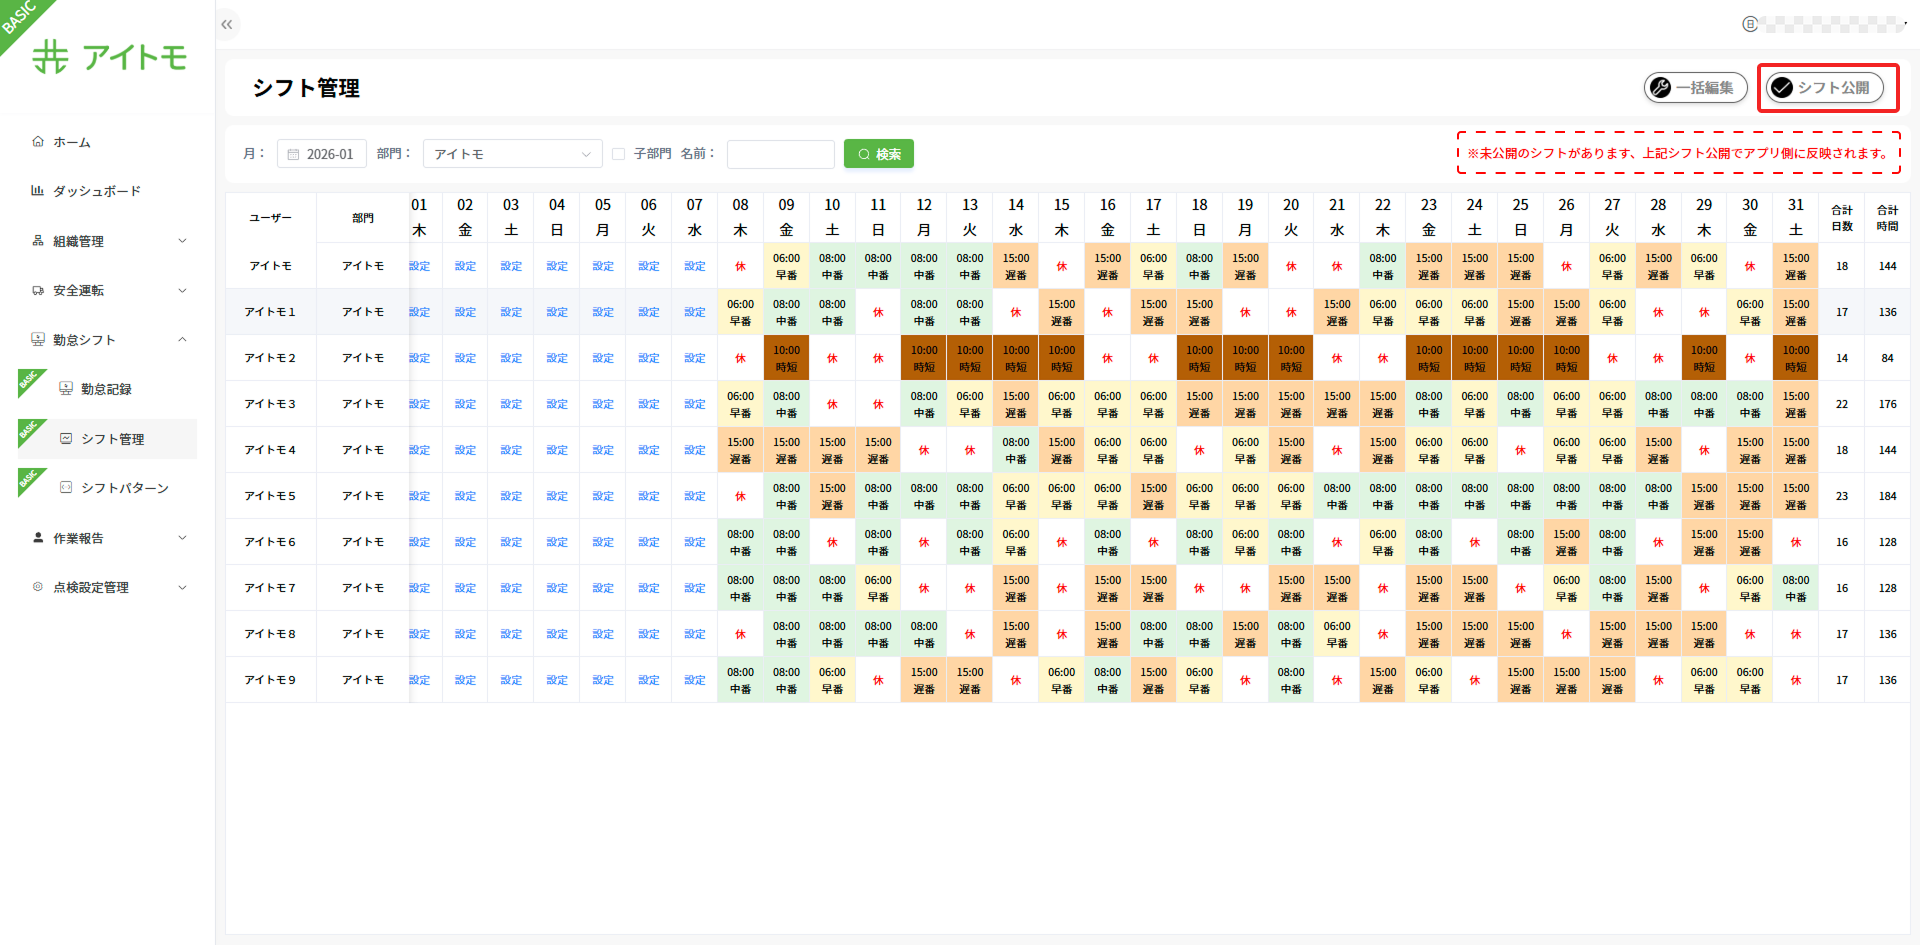1920x945 pixels.
Task: Click the dashboard chart icon
Action: tap(38, 191)
